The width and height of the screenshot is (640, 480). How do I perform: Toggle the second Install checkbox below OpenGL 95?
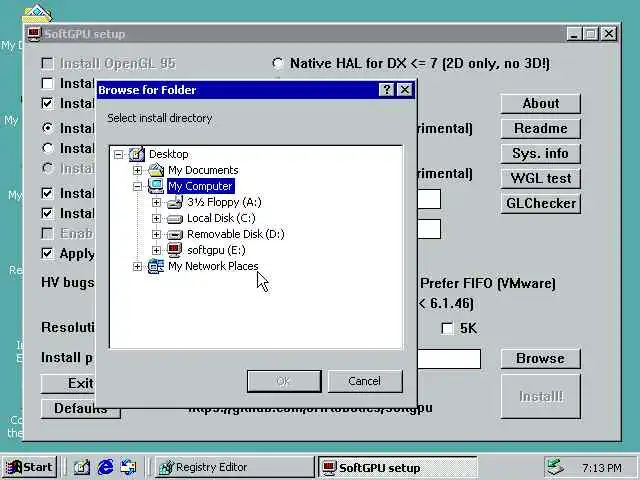click(x=47, y=83)
